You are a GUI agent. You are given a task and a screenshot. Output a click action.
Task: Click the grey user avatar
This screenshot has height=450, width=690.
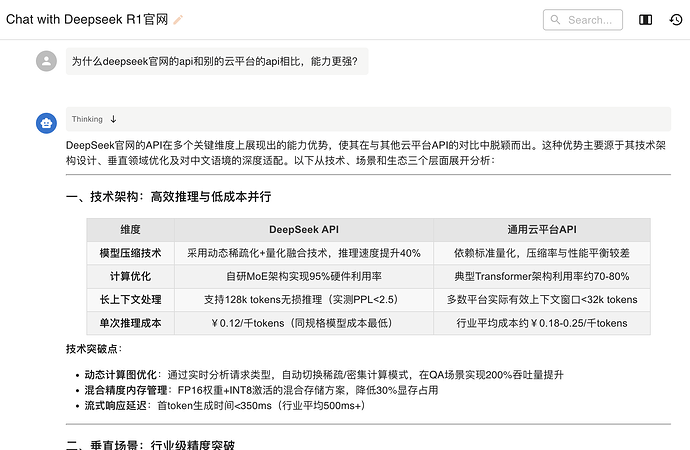tap(46, 61)
